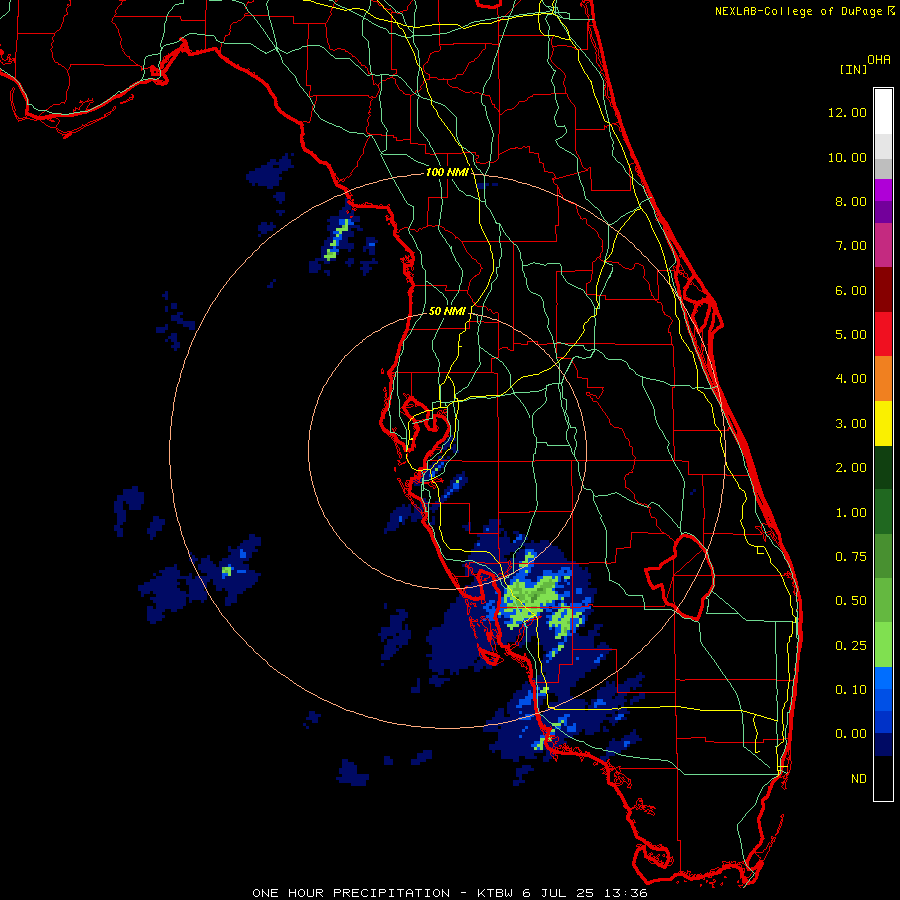The height and width of the screenshot is (900, 900).
Task: Select the "0.25" legend value
Action: (851, 646)
